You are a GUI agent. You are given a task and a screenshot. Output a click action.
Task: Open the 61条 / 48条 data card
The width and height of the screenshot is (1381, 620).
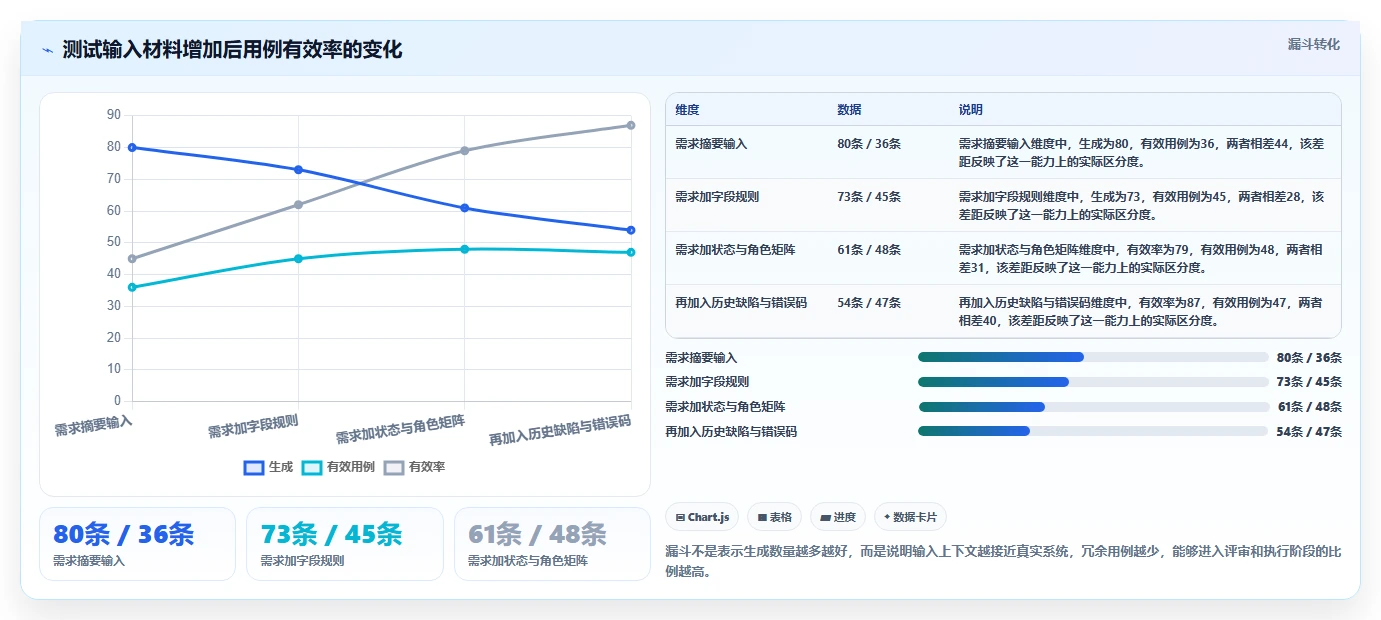(x=552, y=544)
